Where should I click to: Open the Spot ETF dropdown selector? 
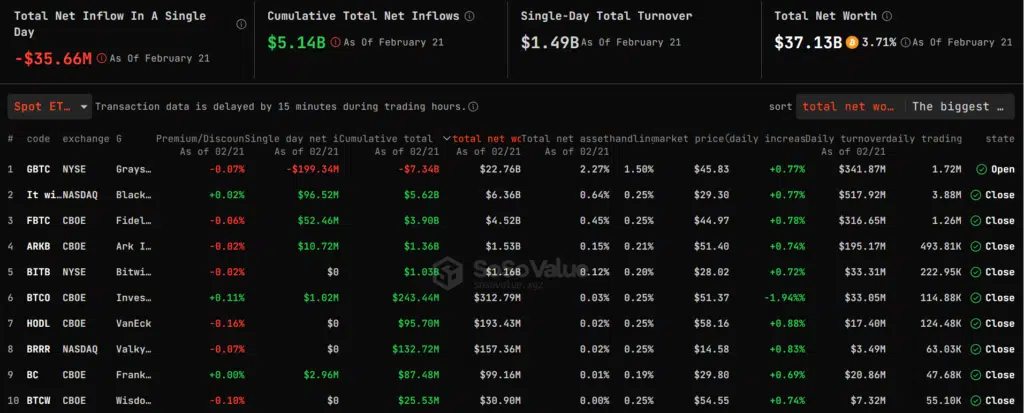point(50,107)
